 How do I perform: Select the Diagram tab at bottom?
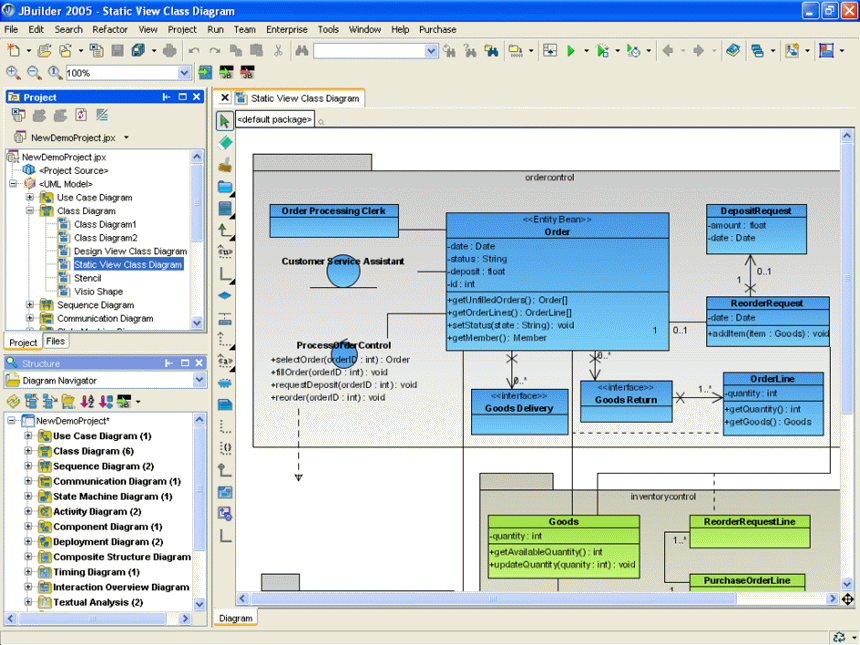pos(236,618)
